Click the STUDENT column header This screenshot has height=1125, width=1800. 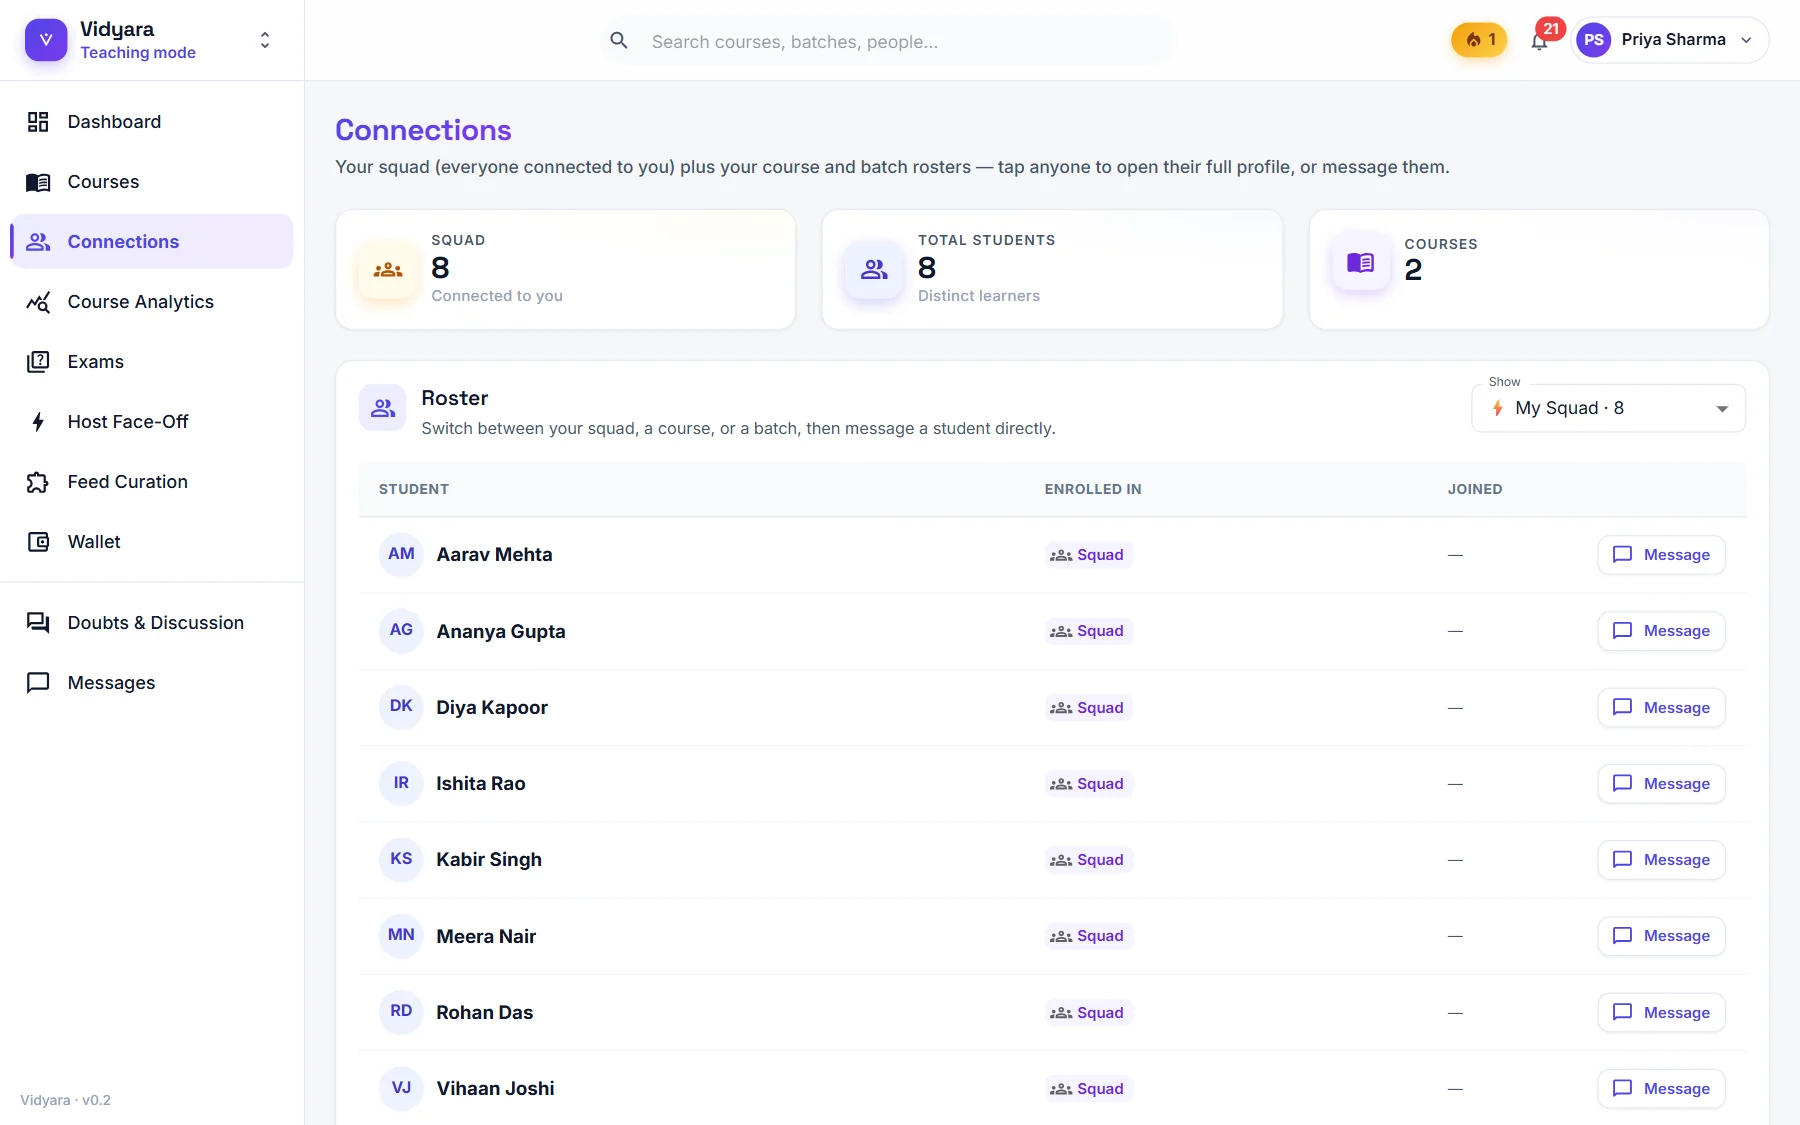point(414,489)
